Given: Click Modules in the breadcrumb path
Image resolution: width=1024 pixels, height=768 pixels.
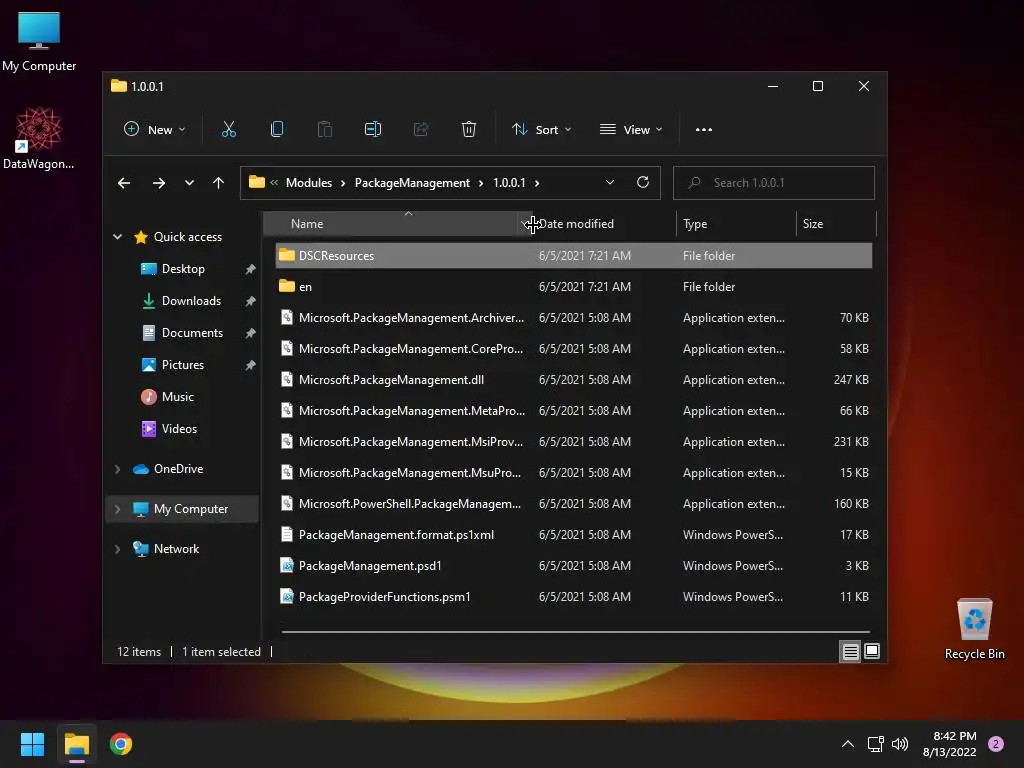Looking at the screenshot, I should pos(309,183).
